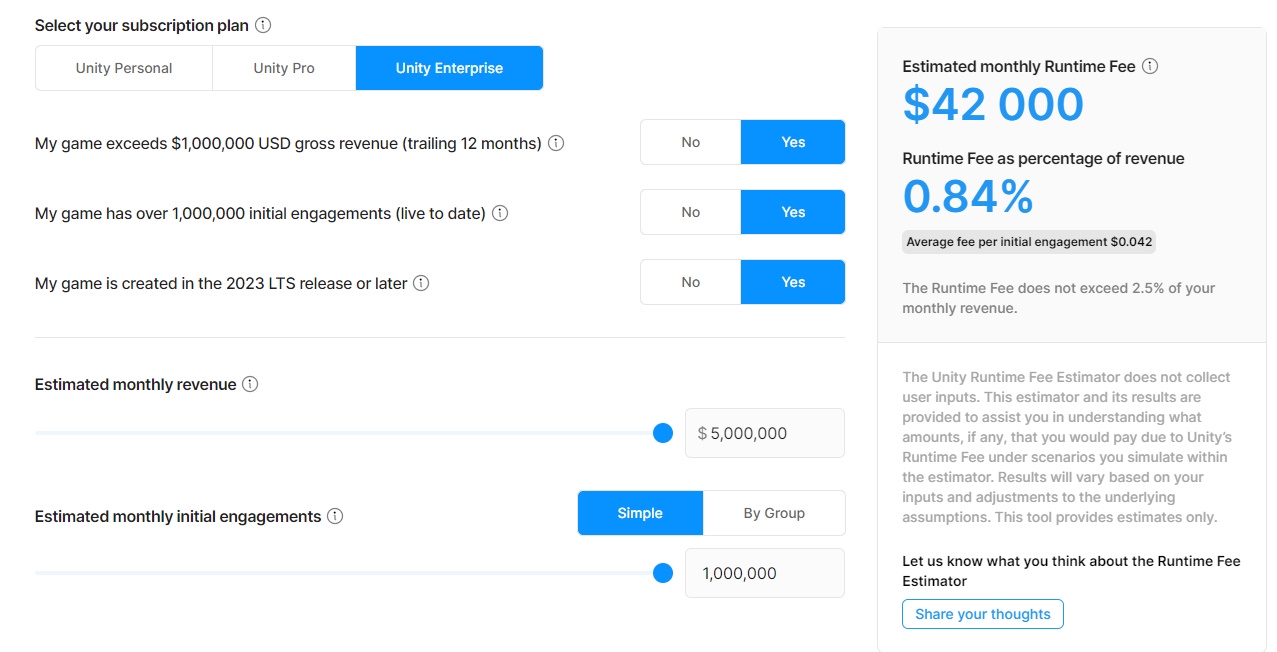Click 'Runtime Fee as percentage of revenue' label
This screenshot has width=1277, height=652.
click(x=1043, y=158)
